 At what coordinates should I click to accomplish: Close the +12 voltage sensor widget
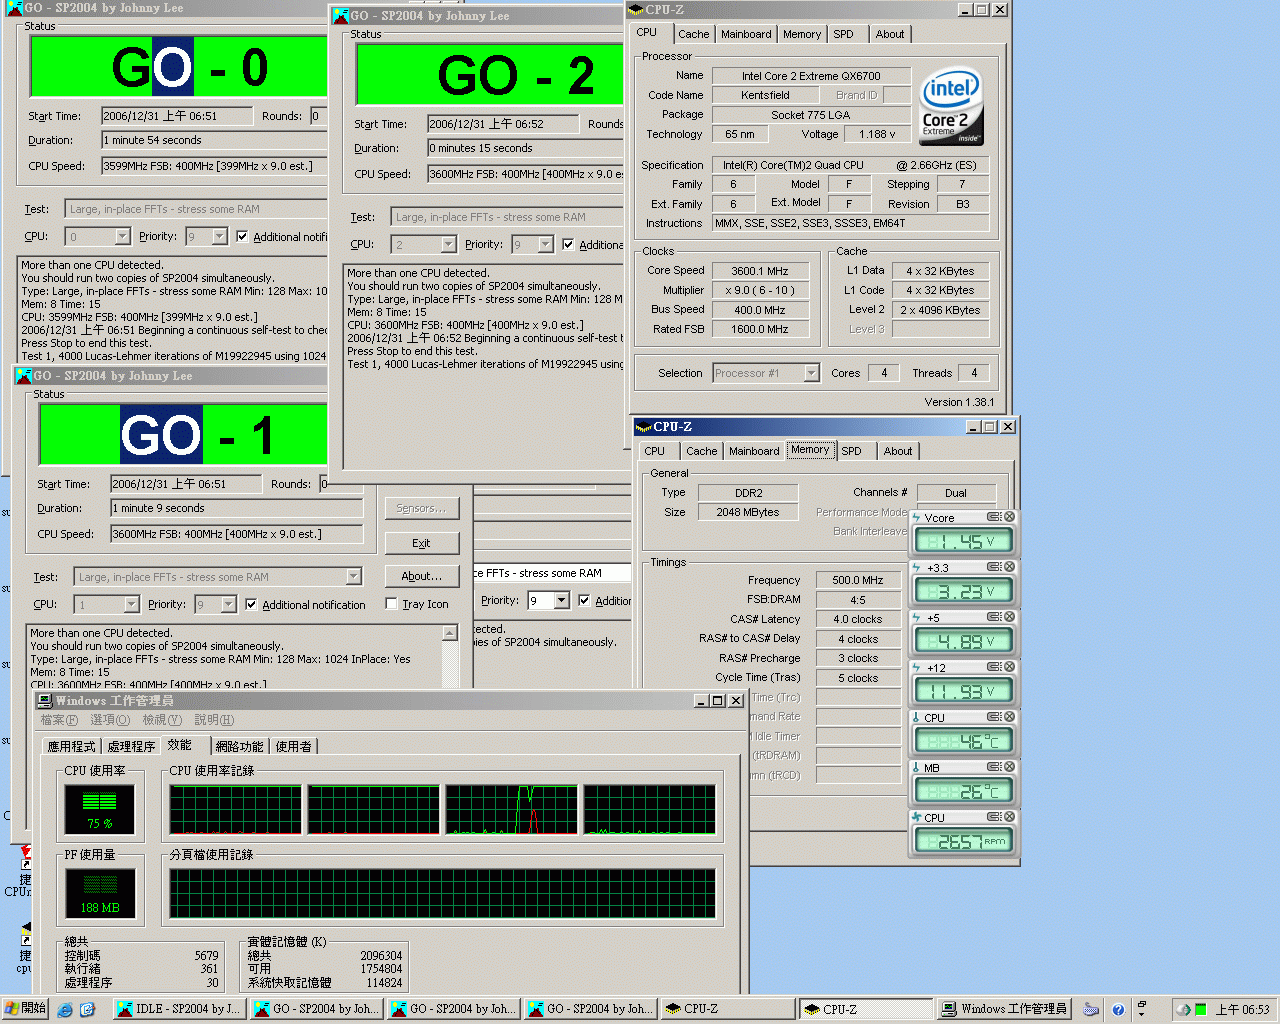pyautogui.click(x=1009, y=667)
